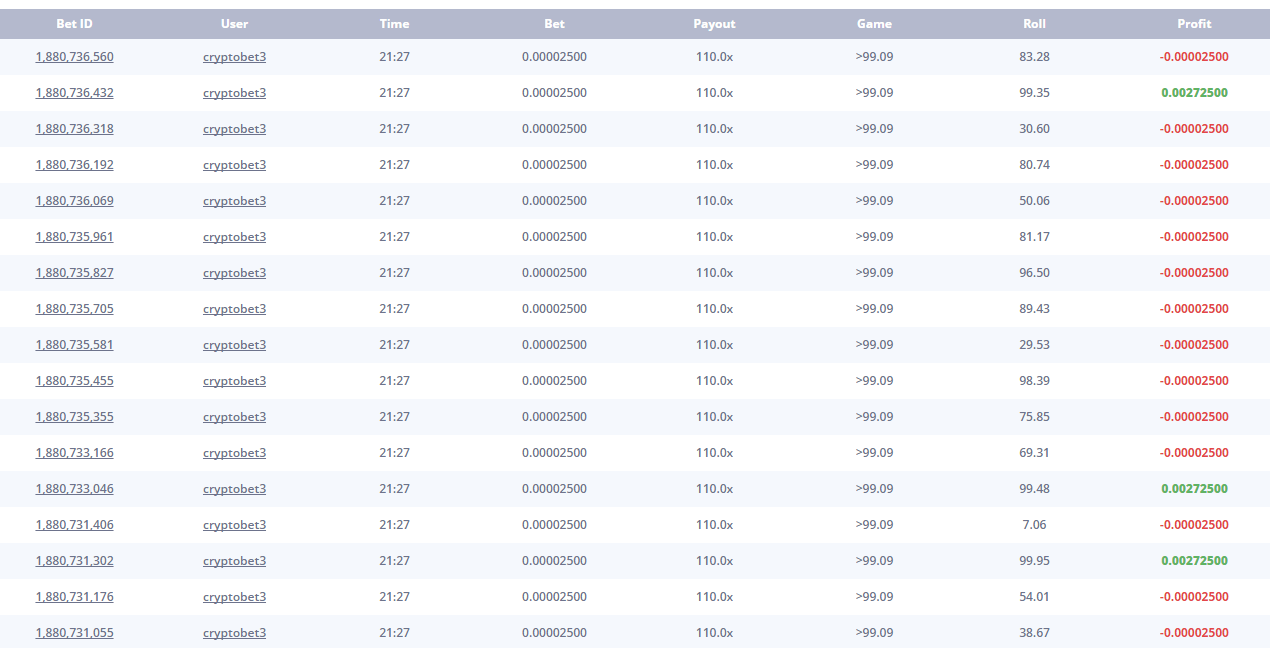Click the Bet column header
The height and width of the screenshot is (648, 1270).
click(554, 24)
